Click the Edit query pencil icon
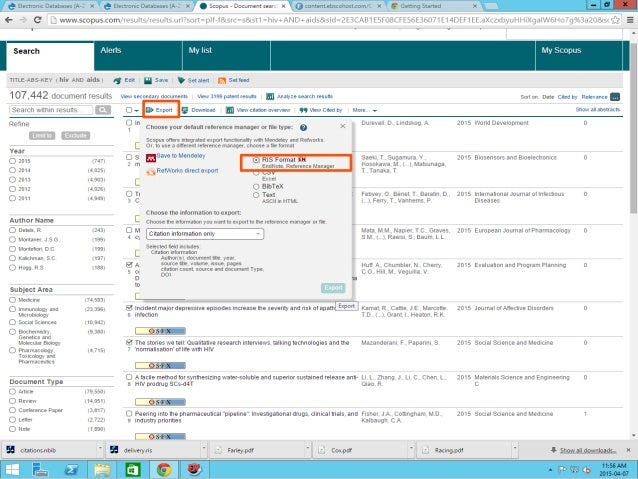 click(117, 80)
